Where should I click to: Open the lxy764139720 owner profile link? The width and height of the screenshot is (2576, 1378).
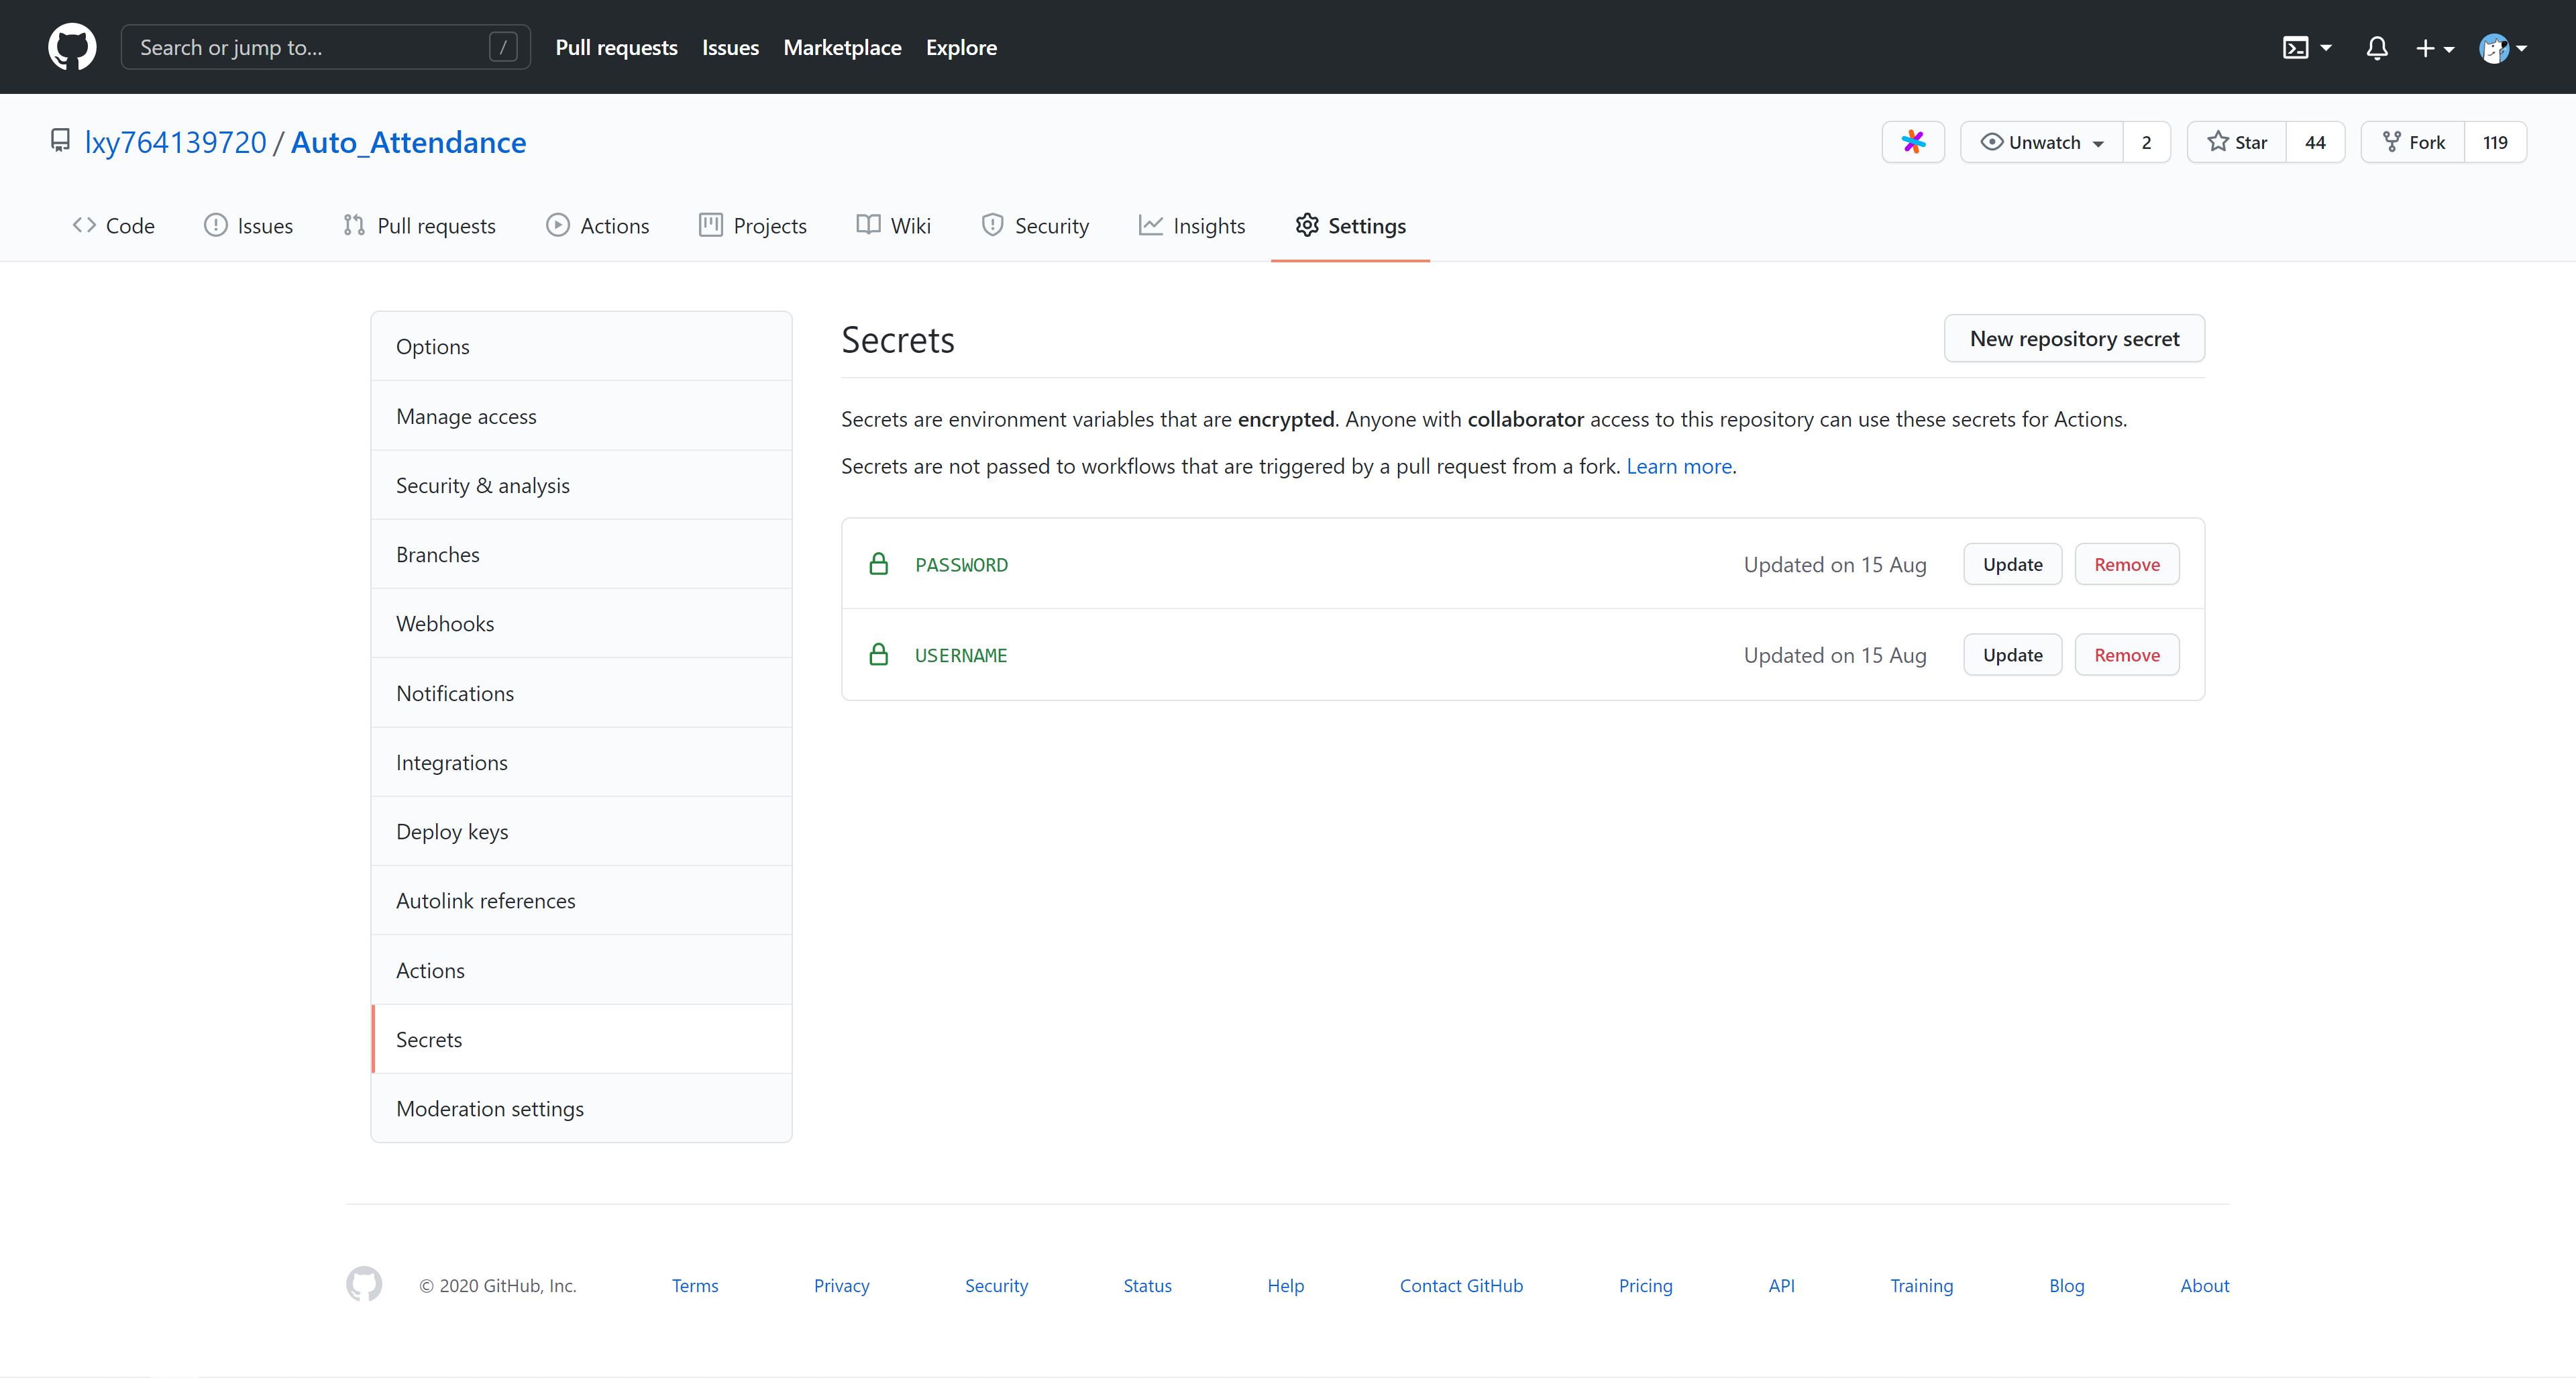[x=176, y=142]
